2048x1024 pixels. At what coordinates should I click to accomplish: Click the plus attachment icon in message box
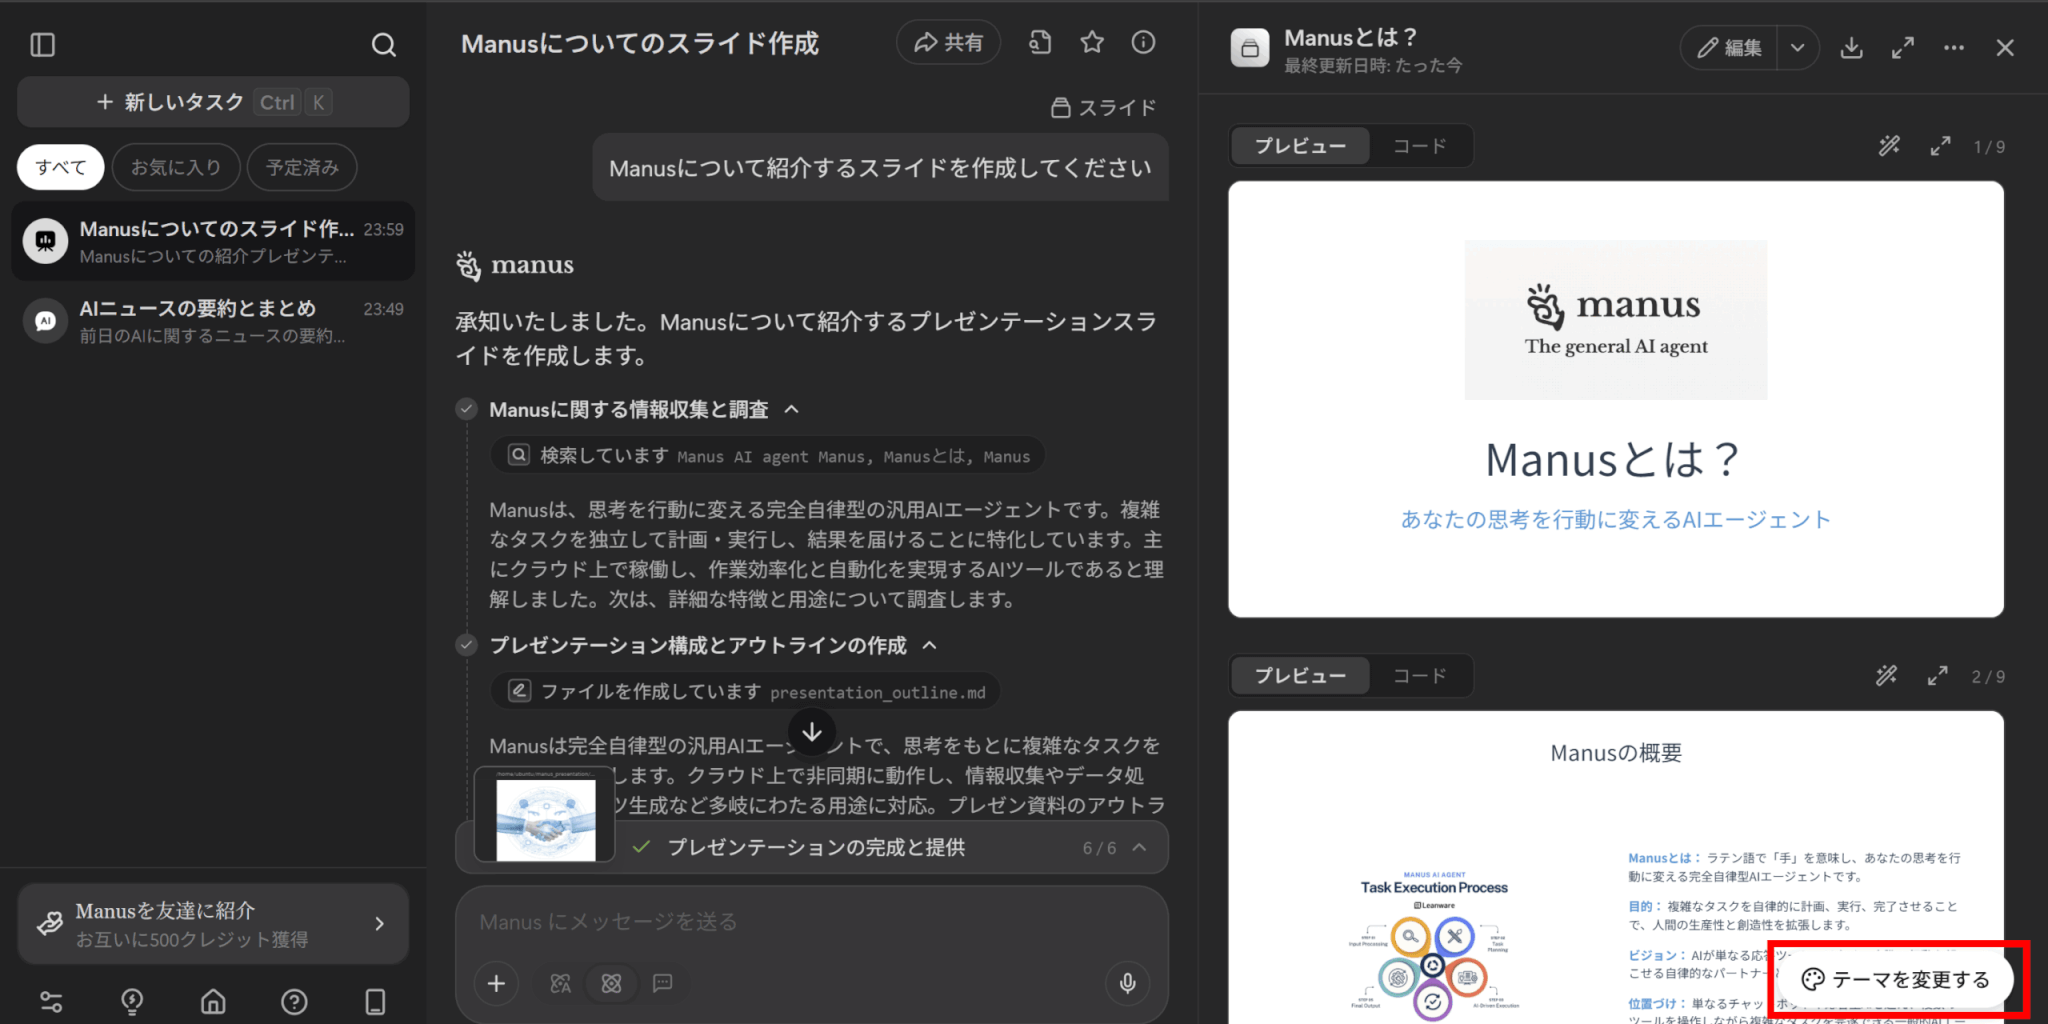(496, 983)
